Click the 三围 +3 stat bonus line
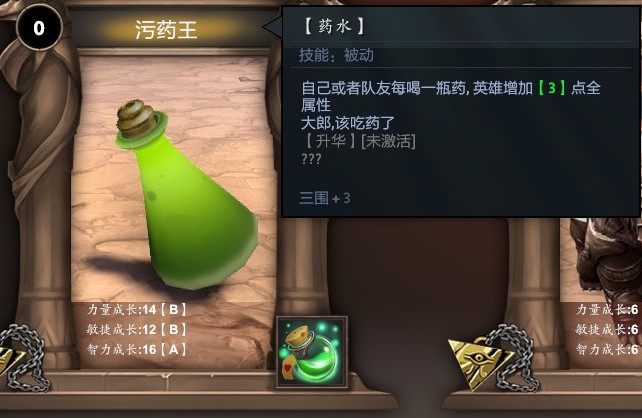The image size is (642, 418). point(325,199)
